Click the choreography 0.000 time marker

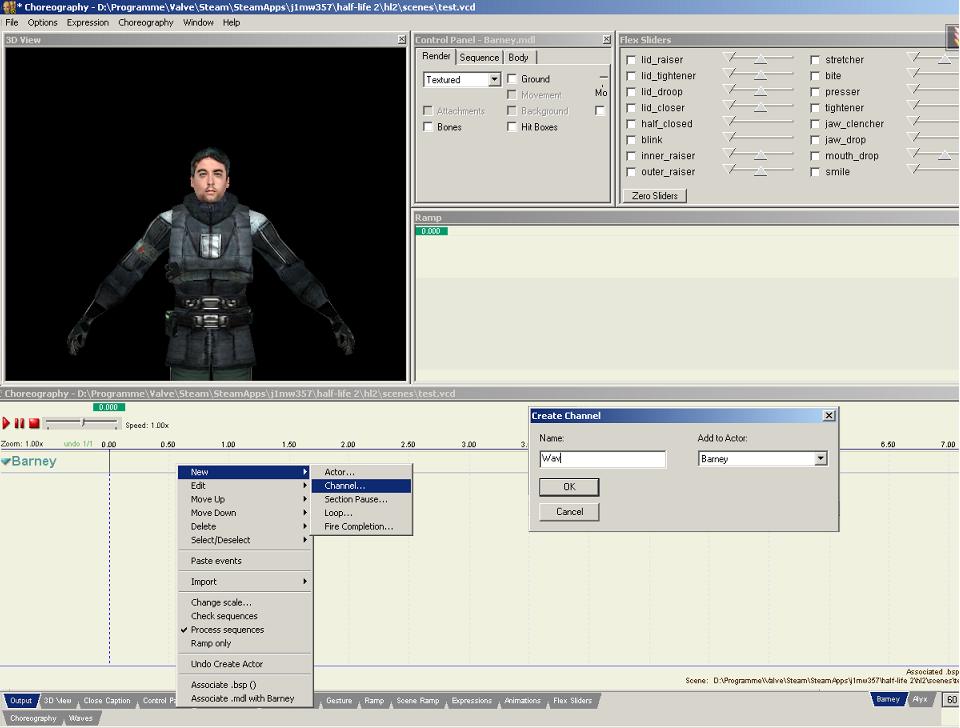point(109,407)
